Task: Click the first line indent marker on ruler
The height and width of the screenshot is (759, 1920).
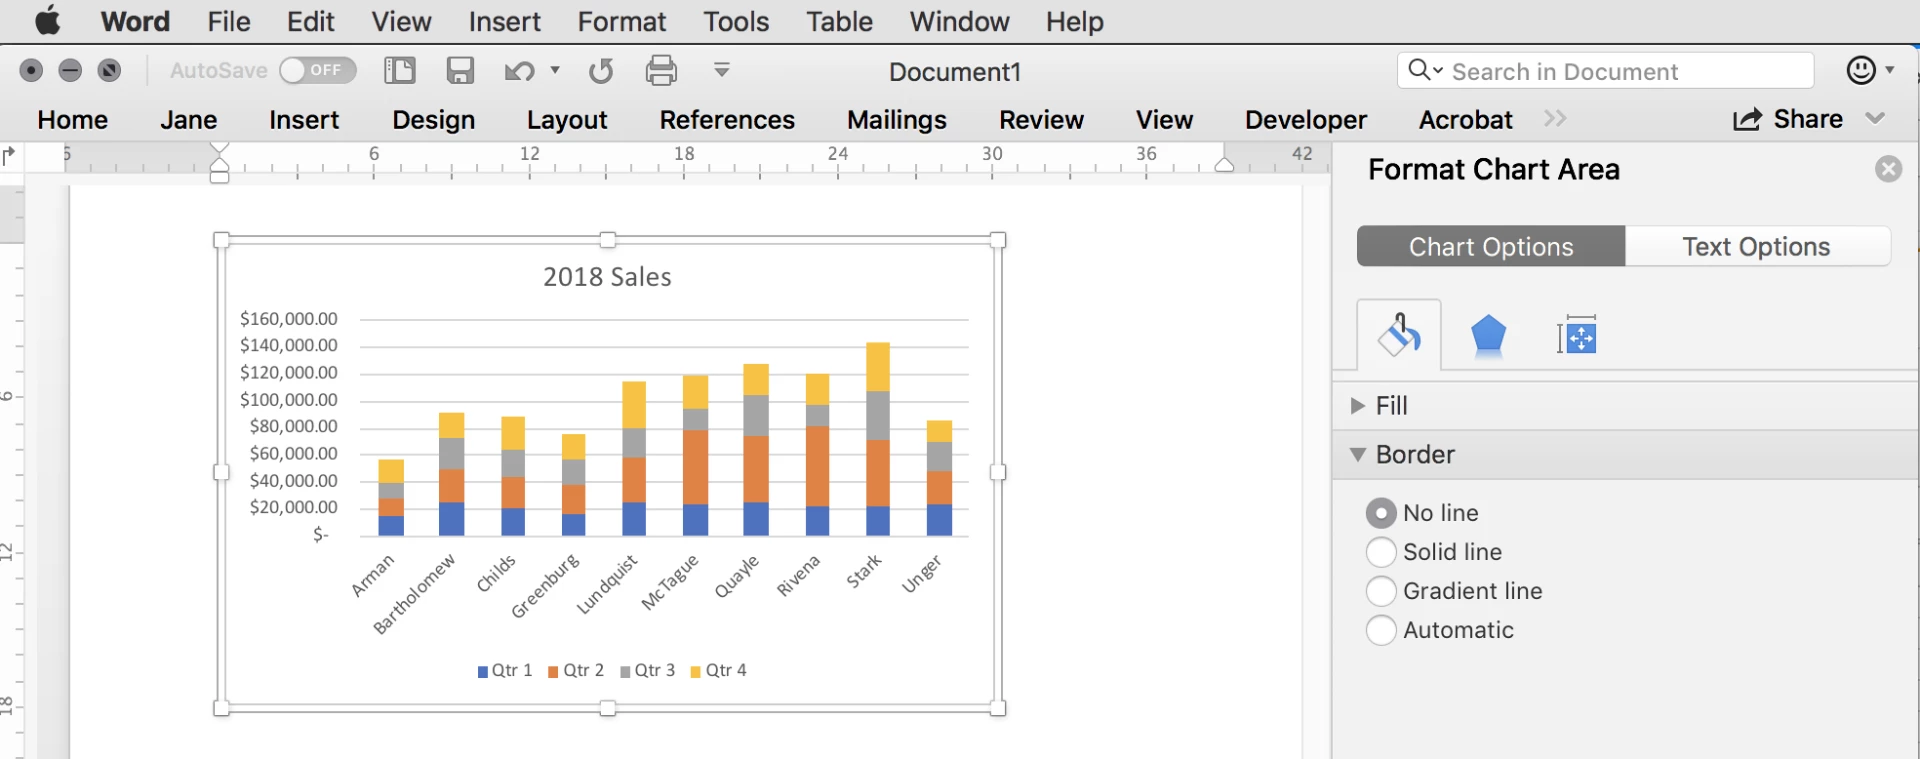Action: pos(220,149)
